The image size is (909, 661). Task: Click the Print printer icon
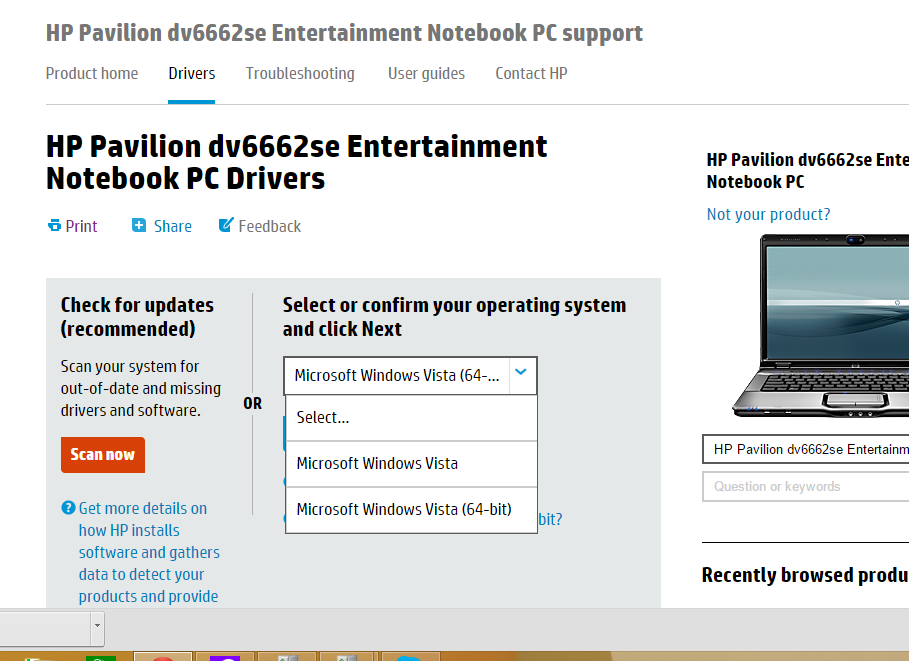54,226
